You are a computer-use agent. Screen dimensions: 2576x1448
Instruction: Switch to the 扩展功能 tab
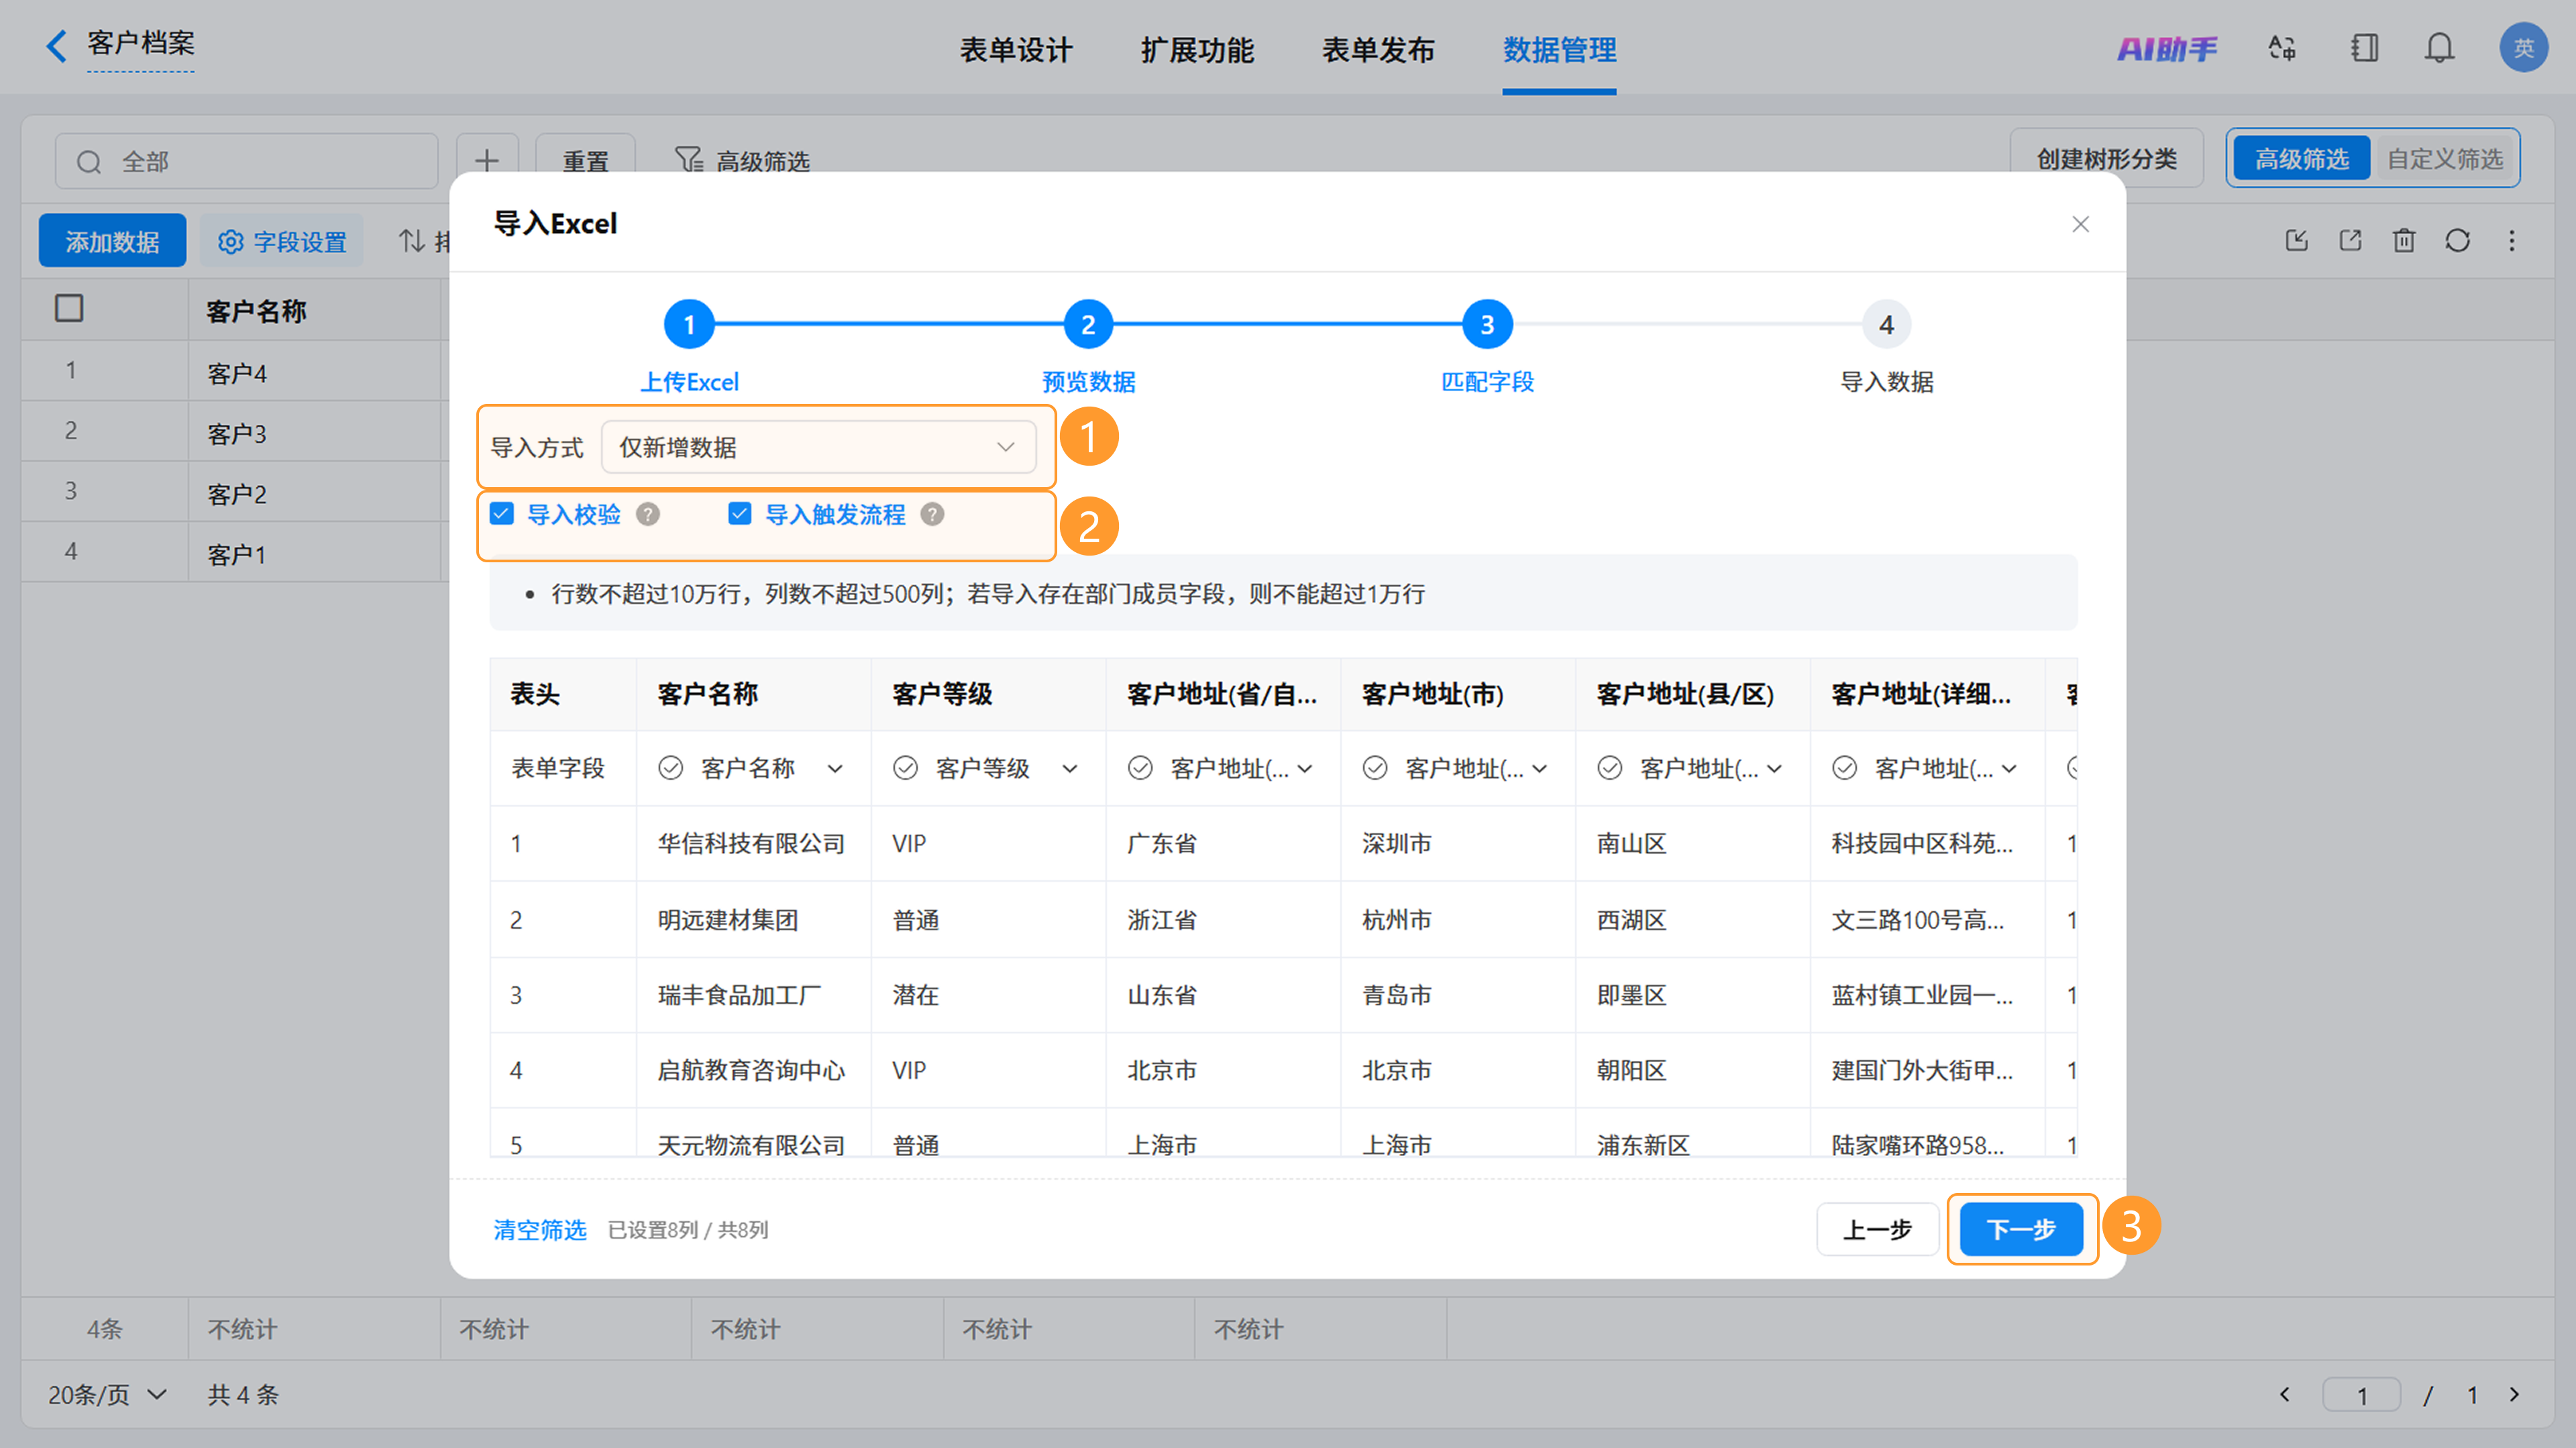click(1197, 50)
